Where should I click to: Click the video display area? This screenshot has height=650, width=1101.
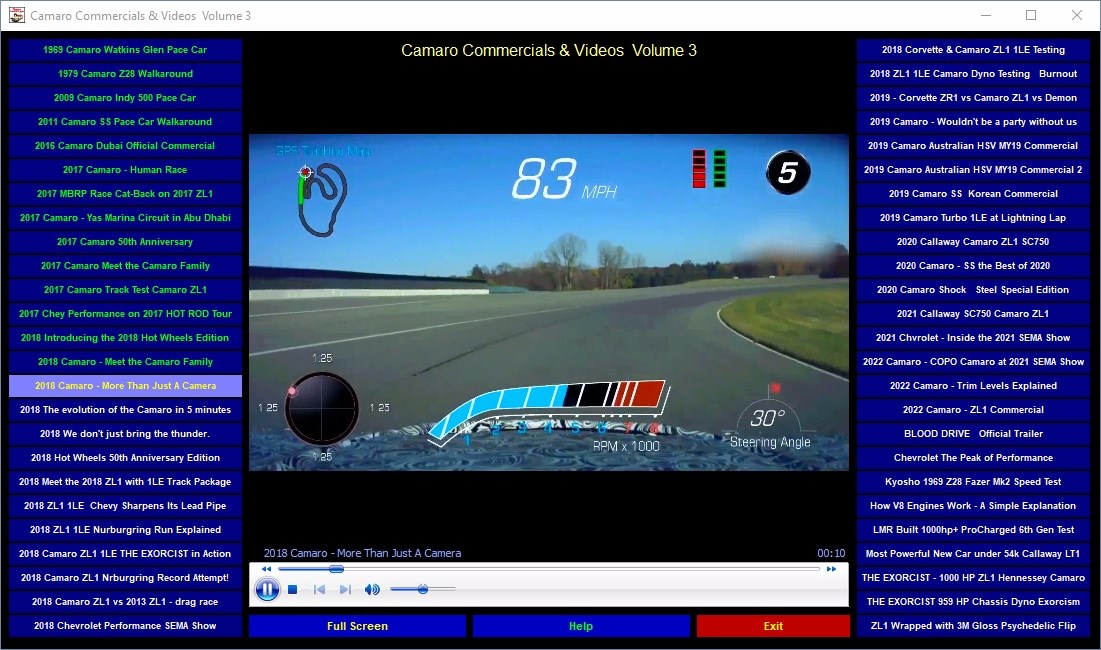tap(549, 303)
